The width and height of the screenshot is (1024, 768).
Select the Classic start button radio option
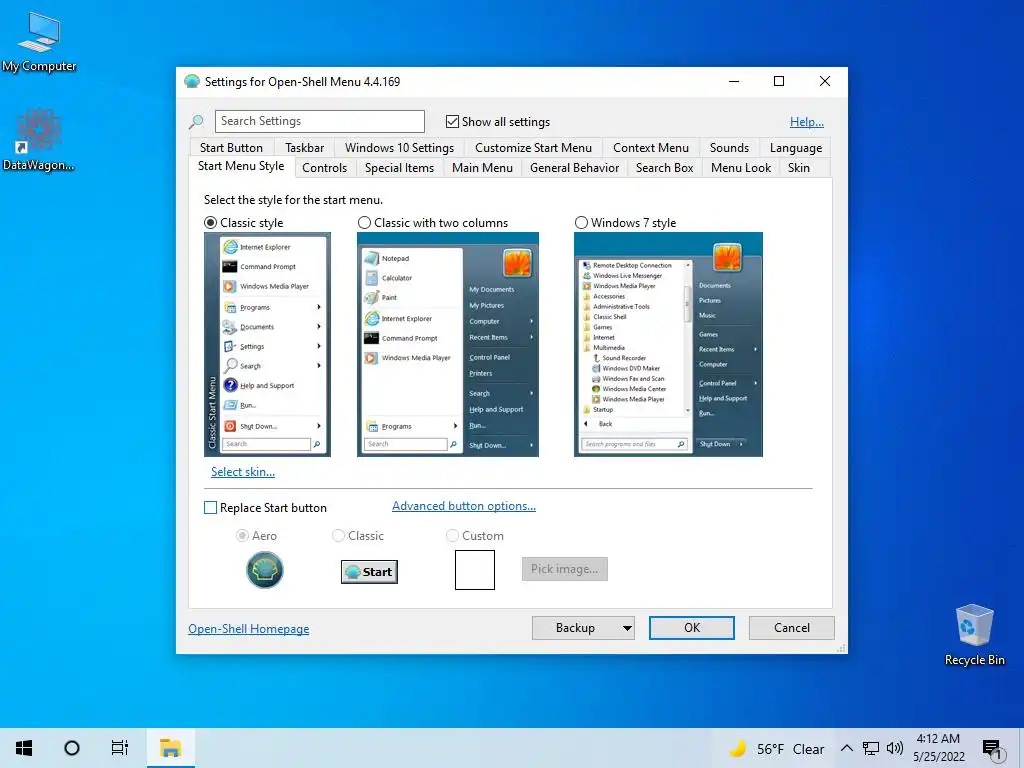pyautogui.click(x=338, y=536)
